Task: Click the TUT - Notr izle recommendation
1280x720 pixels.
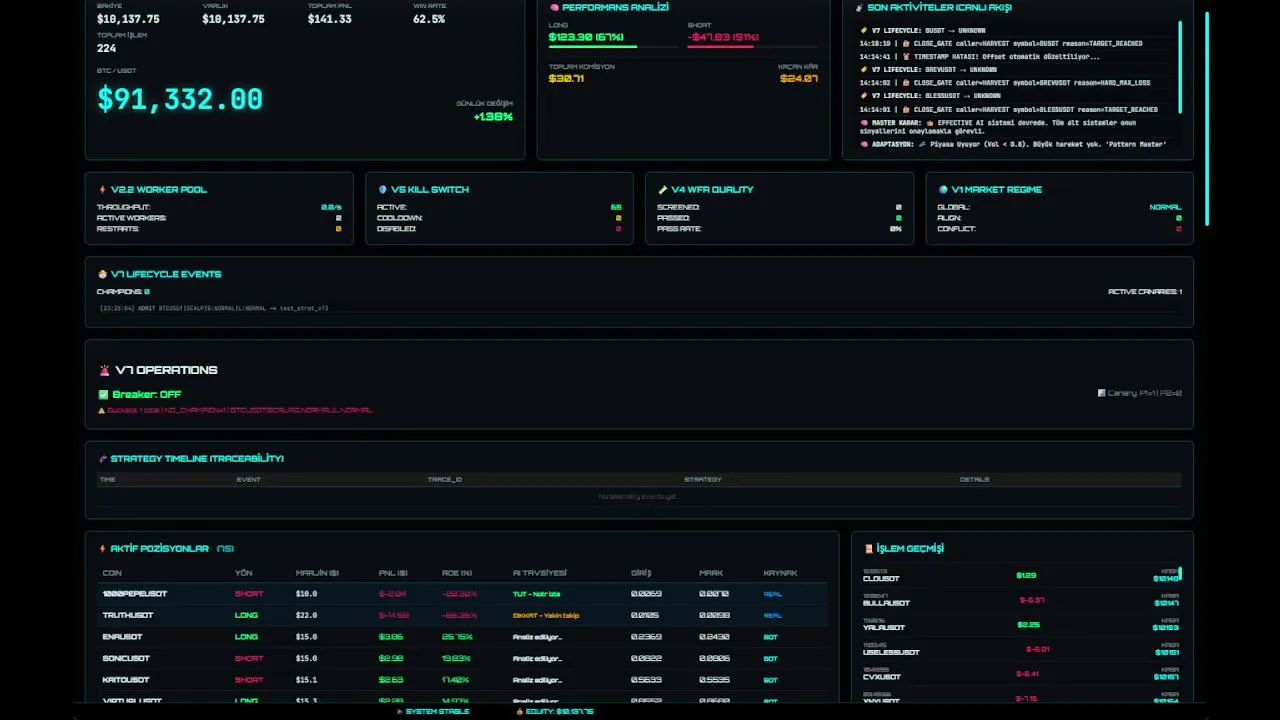Action: 536,594
